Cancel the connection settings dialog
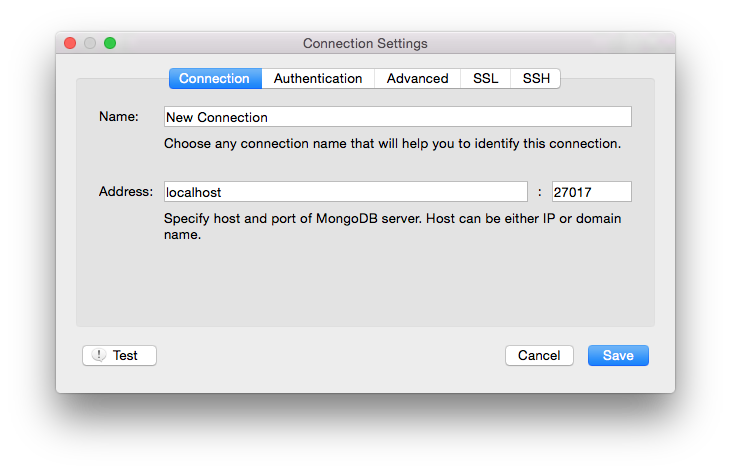 [x=539, y=355]
